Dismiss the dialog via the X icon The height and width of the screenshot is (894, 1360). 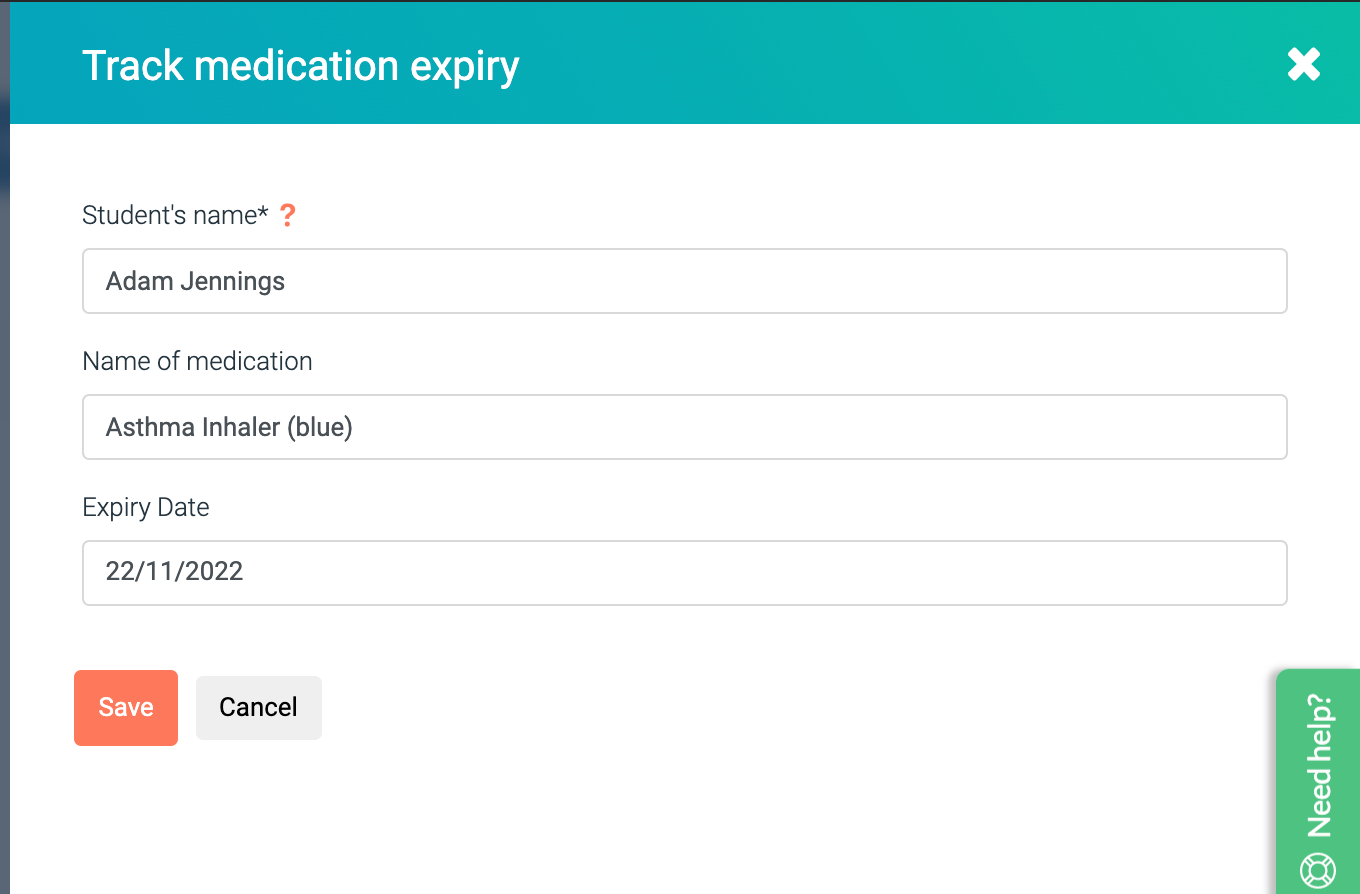click(1304, 64)
